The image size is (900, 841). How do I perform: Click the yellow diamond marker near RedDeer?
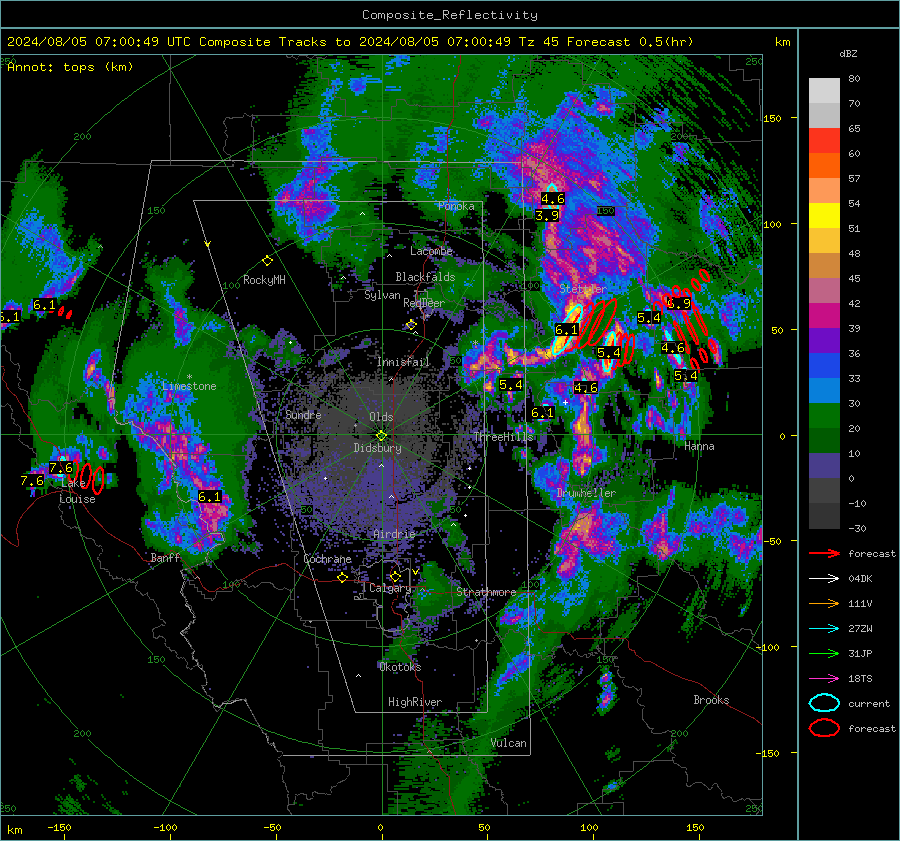coord(411,325)
